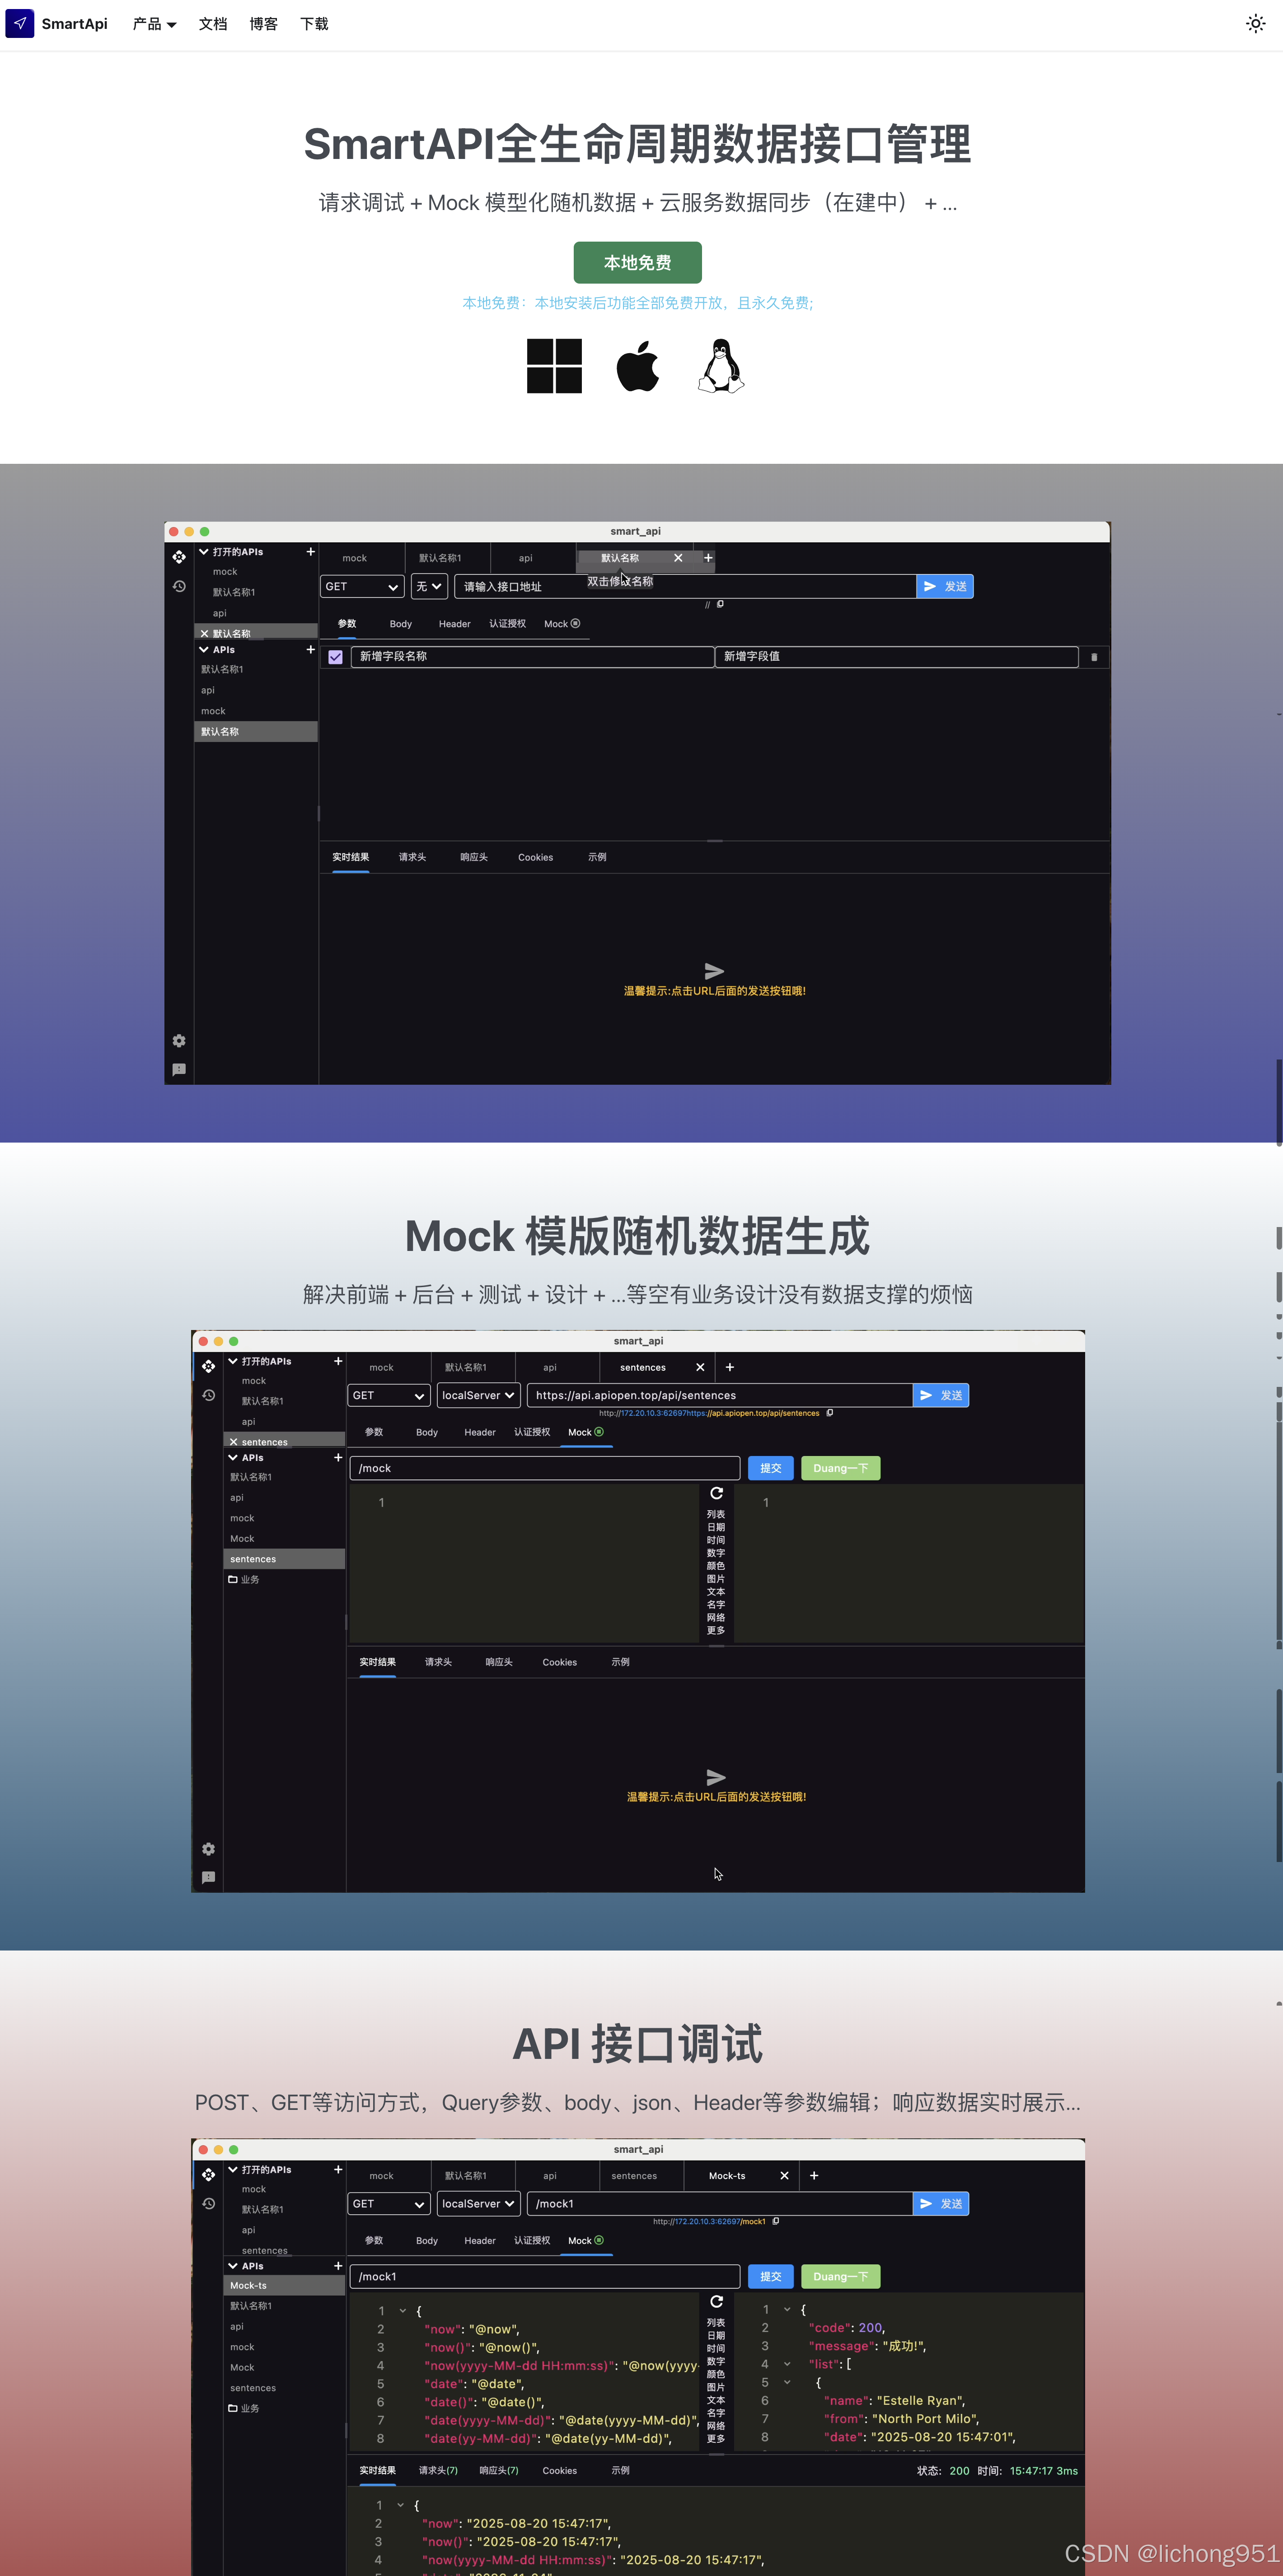Toggle the Mock indicator in top app screenshot tabs
This screenshot has height=2576, width=1283.
coord(575,623)
